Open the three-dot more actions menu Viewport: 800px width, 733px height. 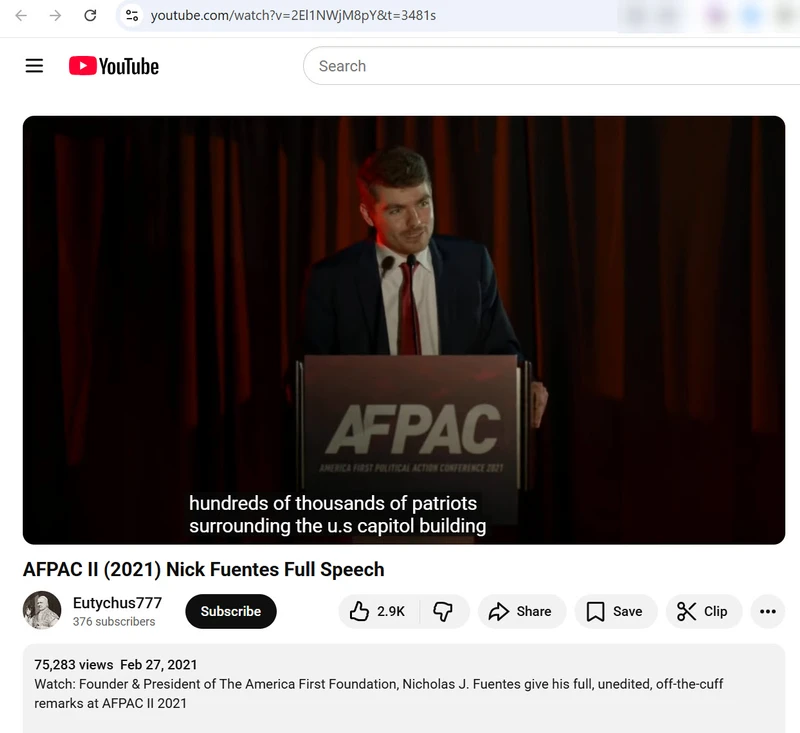pos(767,611)
